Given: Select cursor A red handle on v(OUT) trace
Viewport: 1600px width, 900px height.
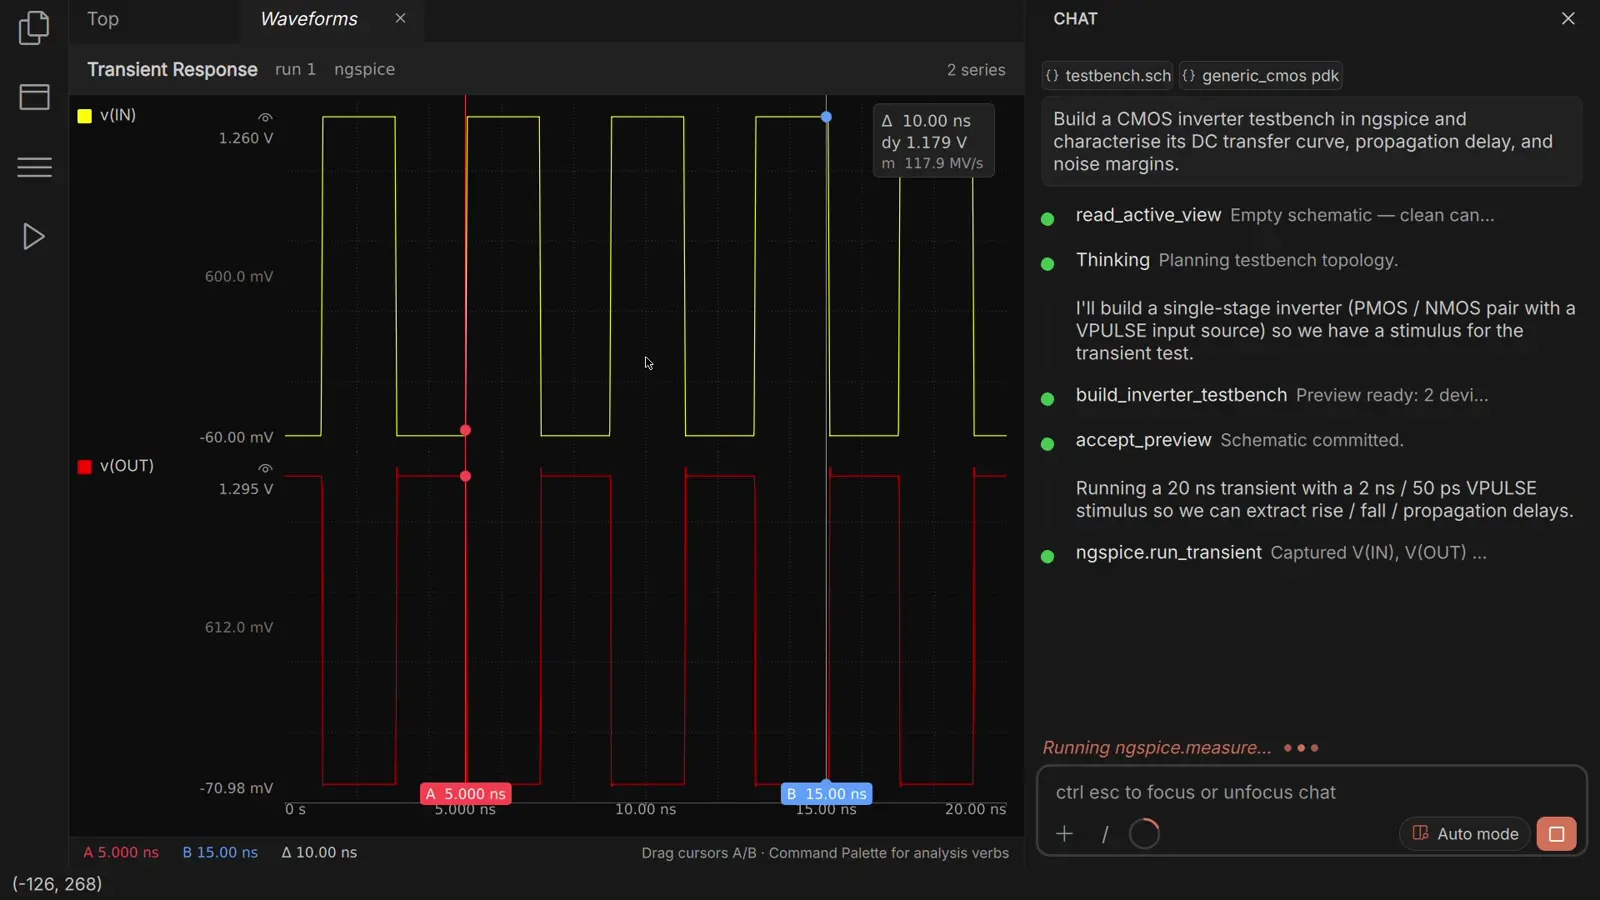Looking at the screenshot, I should pyautogui.click(x=465, y=476).
